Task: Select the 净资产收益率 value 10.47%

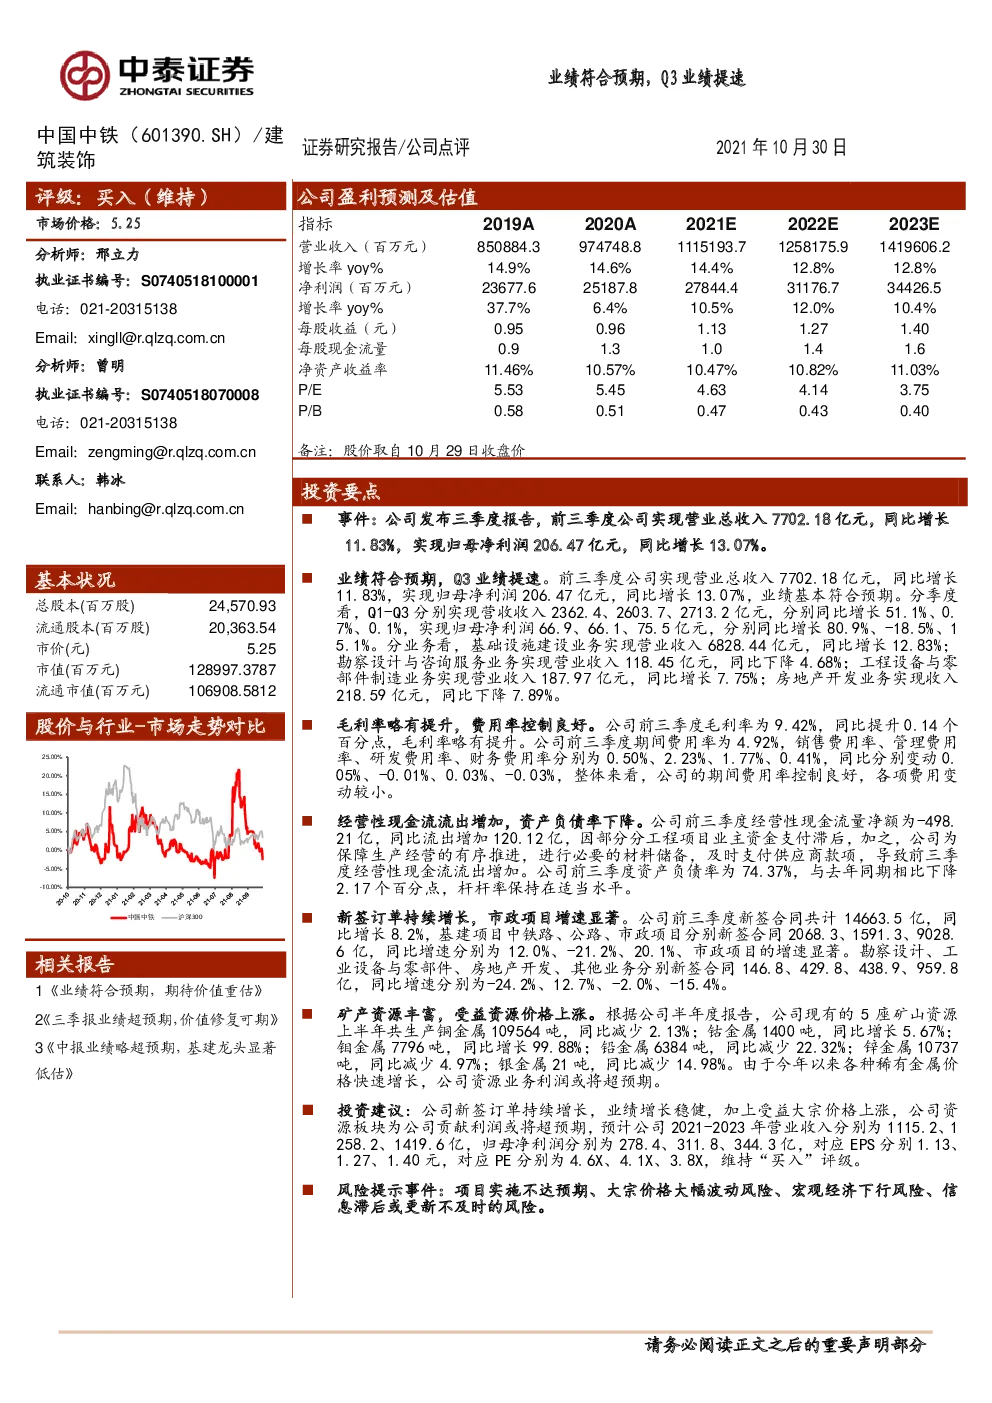Action: pos(711,370)
